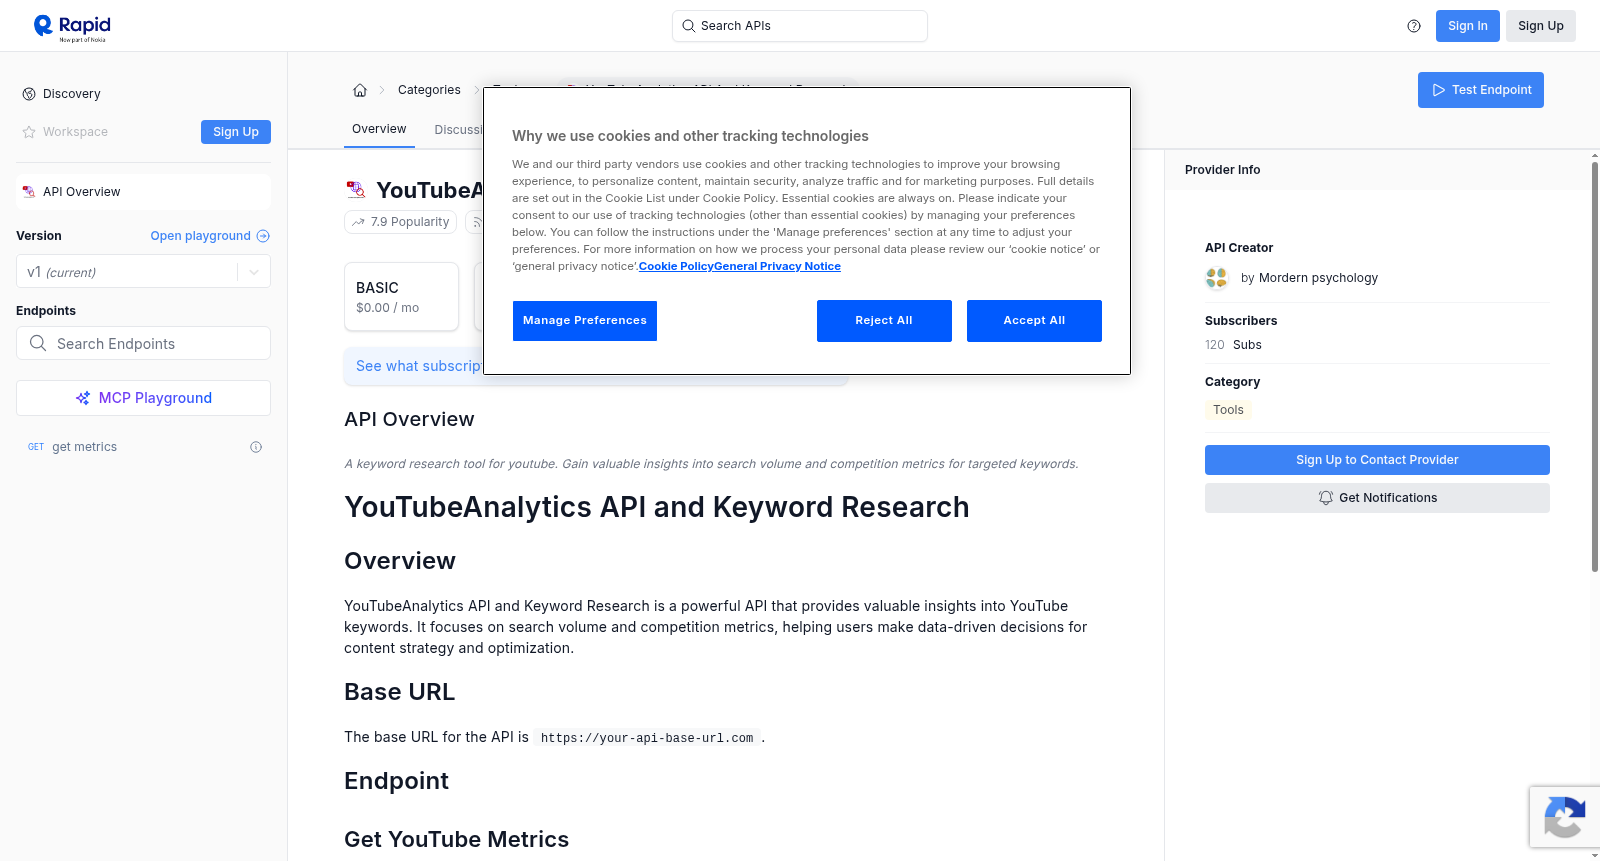Screen dimensions: 1600x861
Task: Select the BASIC $0.00 plan card
Action: tap(401, 297)
